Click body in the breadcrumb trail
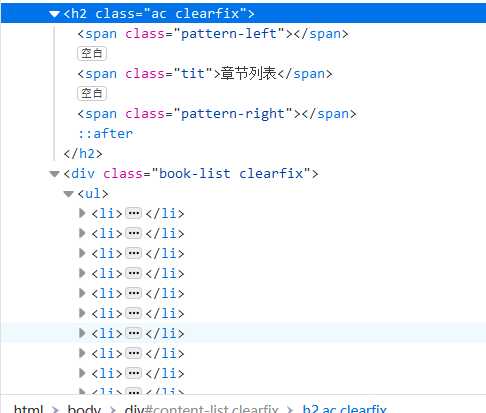The image size is (486, 413). click(x=84, y=409)
